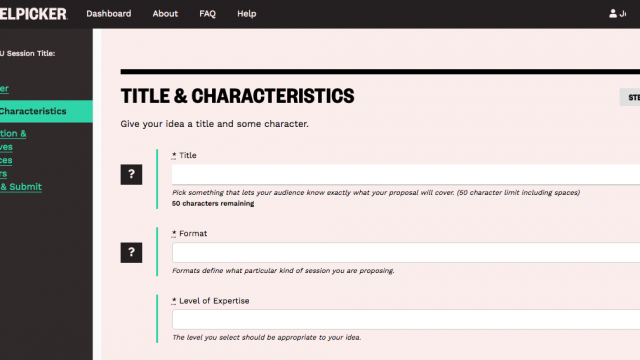Go to the FAQ page
Screen dimensions: 640x360
coord(207,13)
